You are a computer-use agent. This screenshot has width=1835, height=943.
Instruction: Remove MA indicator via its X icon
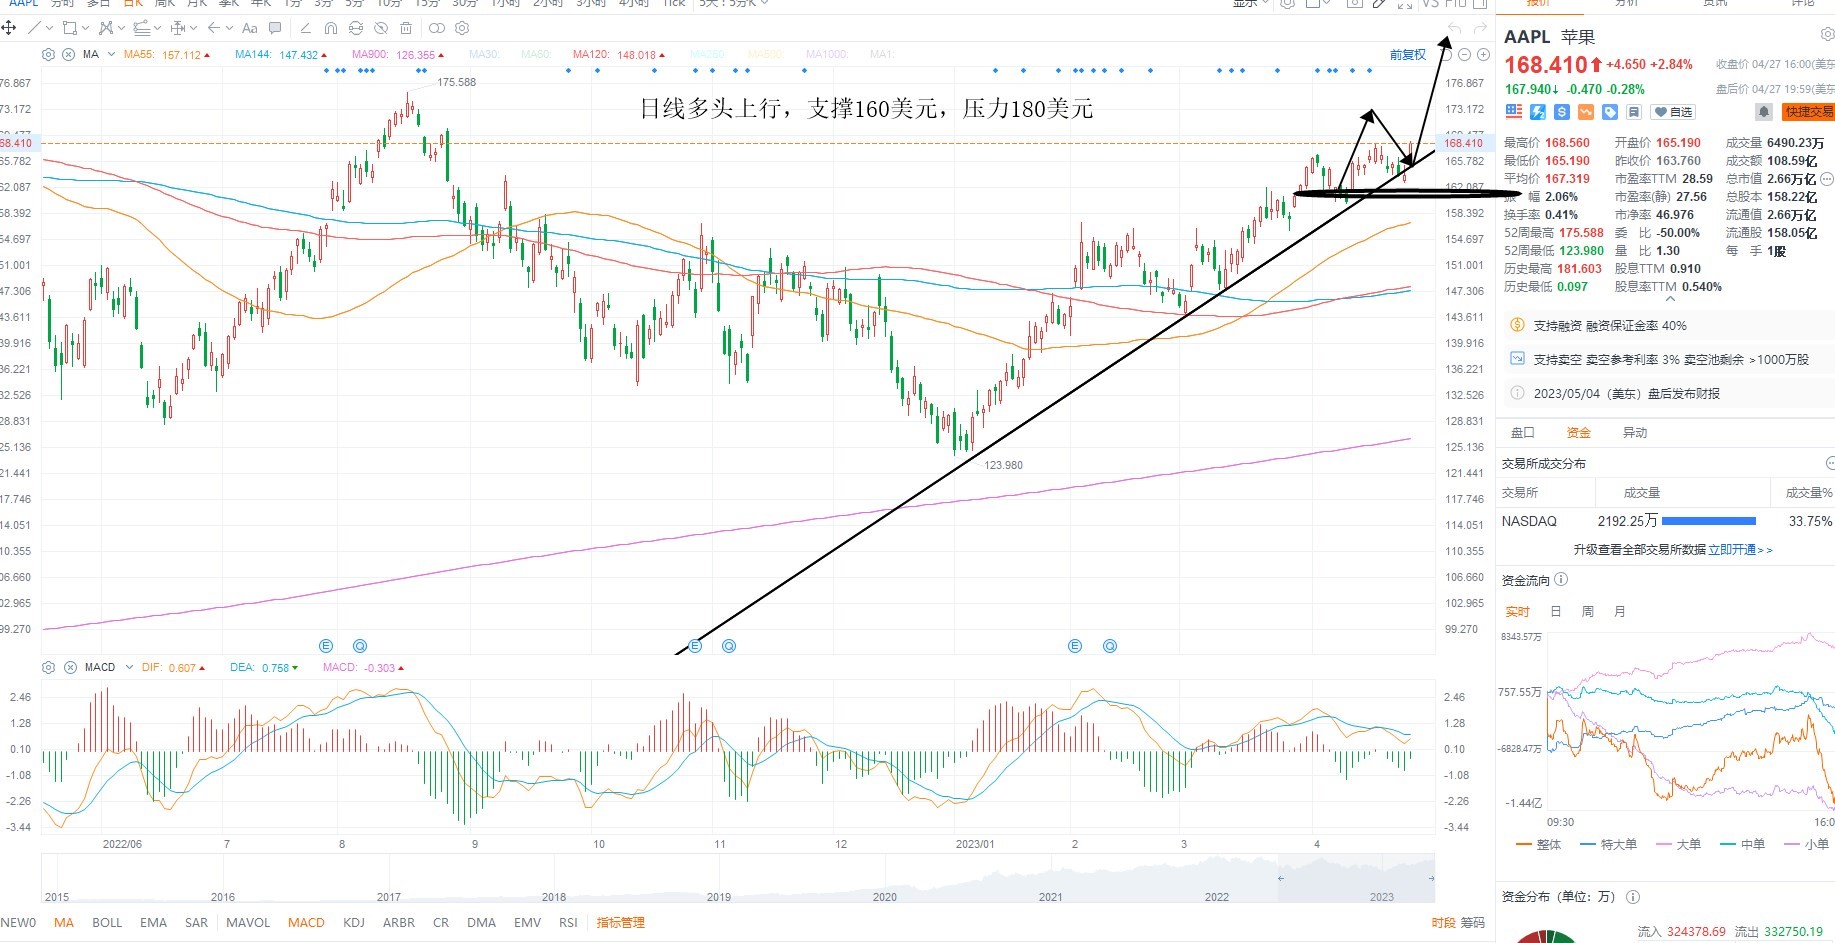(68, 55)
